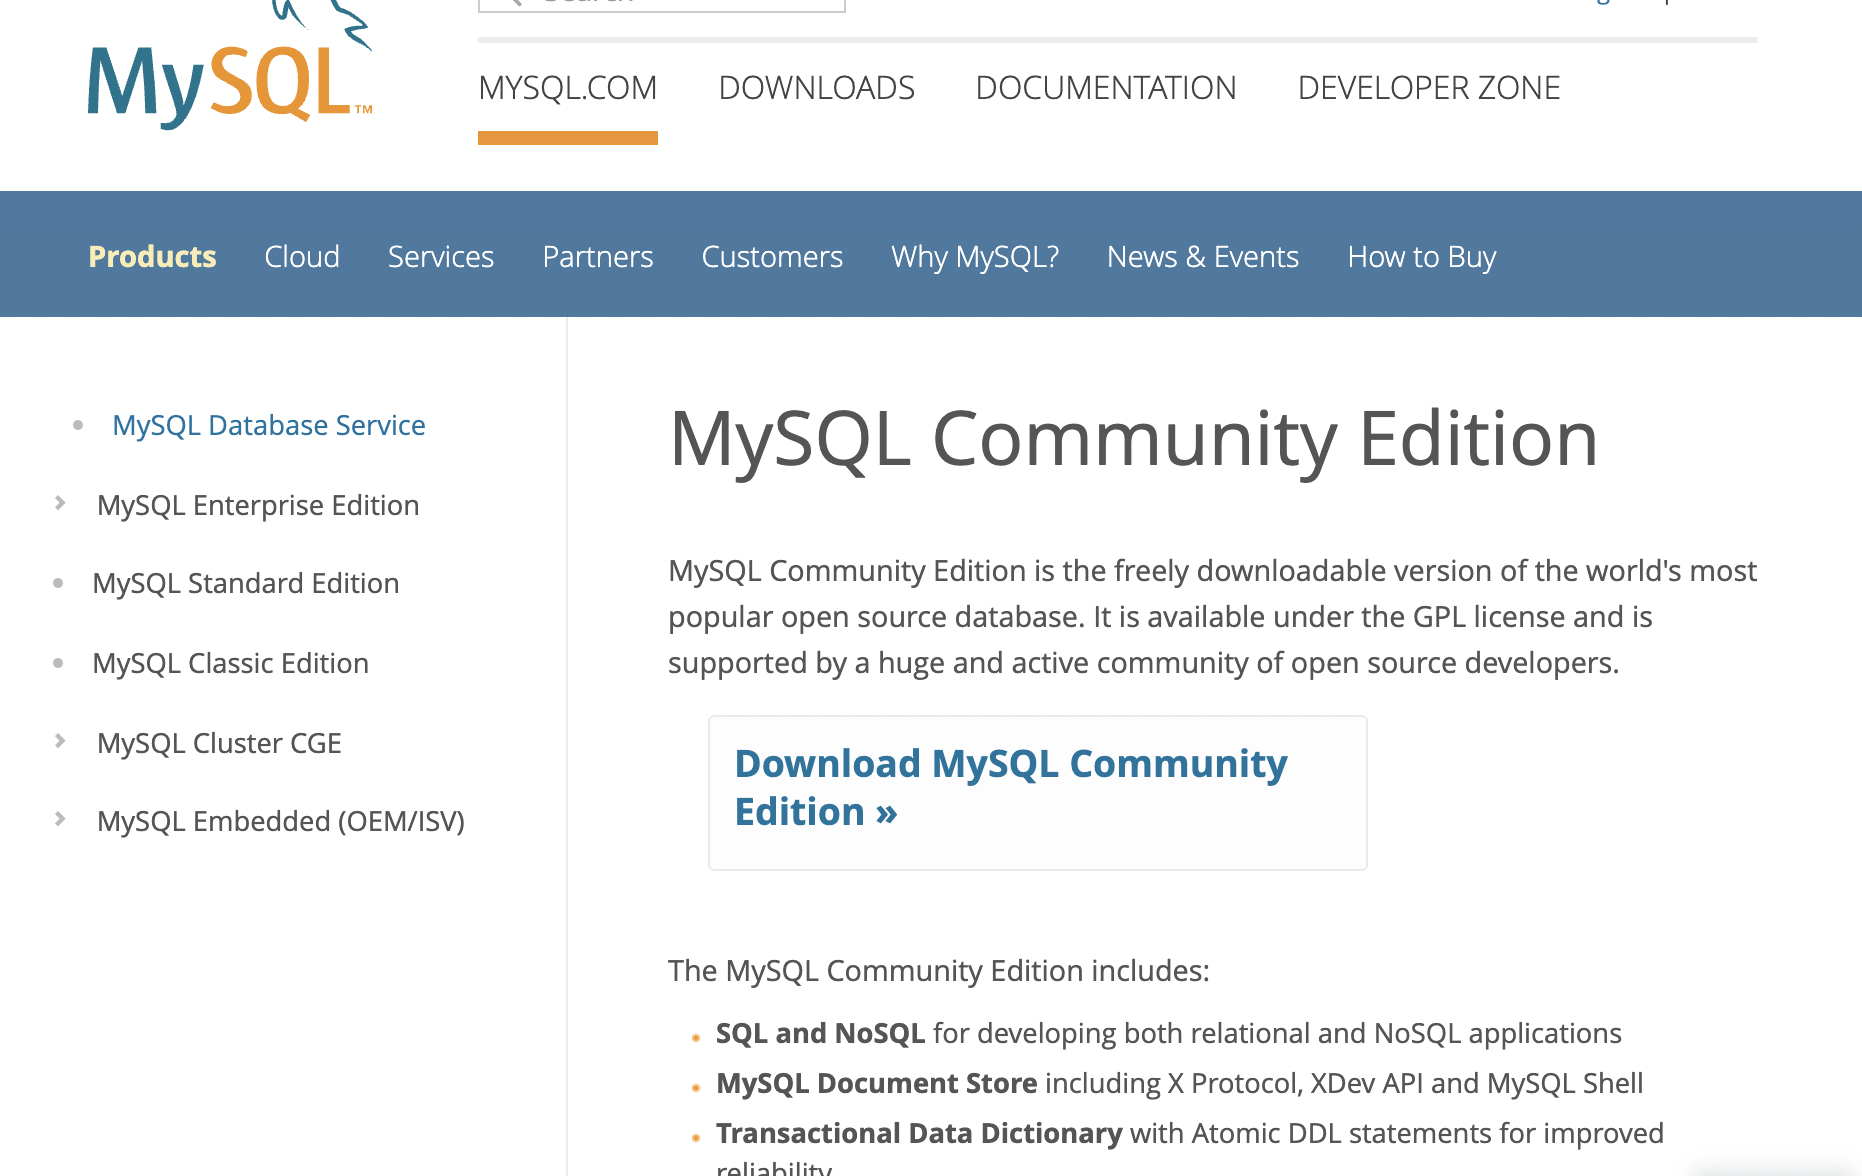Viewport: 1862px width, 1176px height.
Task: Expand MySQL Embedded (OEM/ISV) chevron
Action: [60, 819]
